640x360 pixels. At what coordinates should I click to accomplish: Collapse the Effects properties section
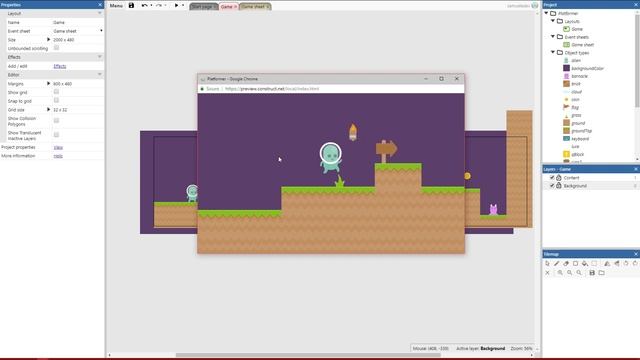(100, 57)
